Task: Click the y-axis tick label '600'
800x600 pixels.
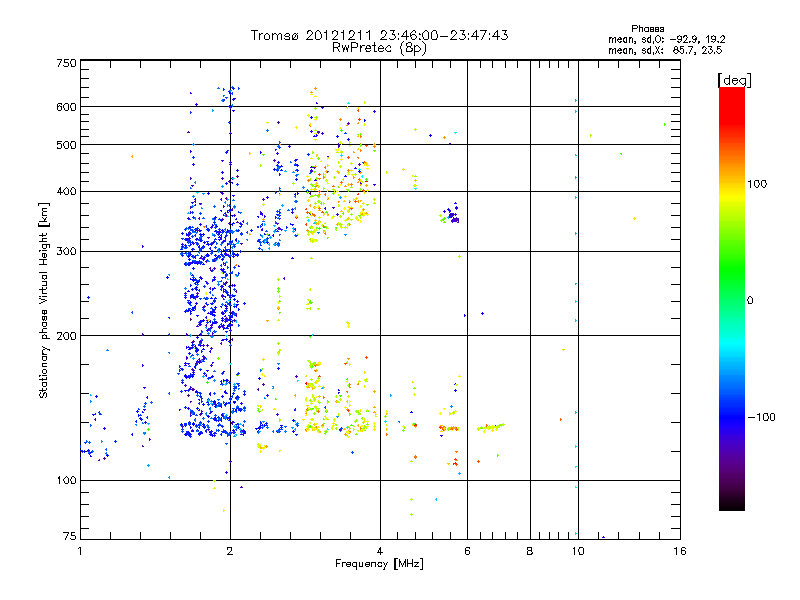Action: [x=66, y=107]
